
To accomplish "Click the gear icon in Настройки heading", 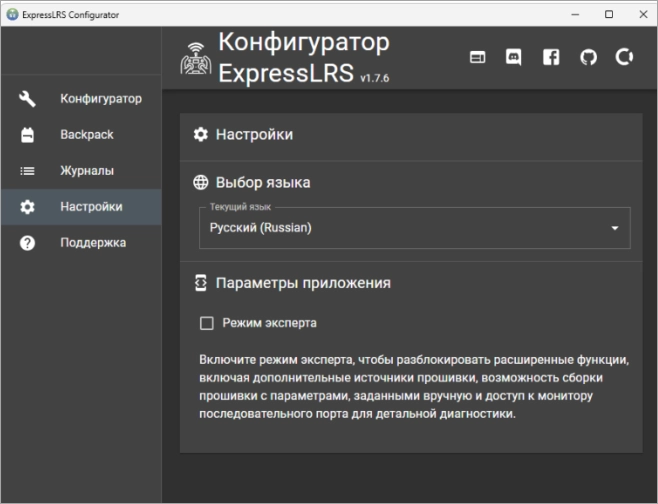I will 201,134.
